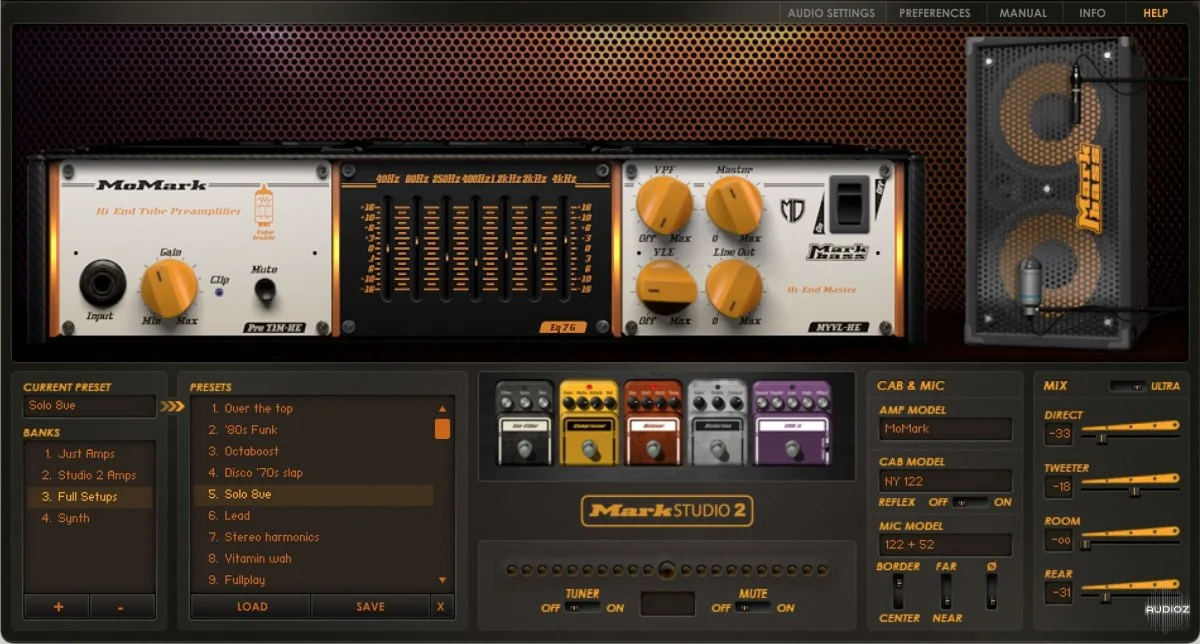Image resolution: width=1200 pixels, height=644 pixels.
Task: Open the Info menu item
Action: point(1092,13)
